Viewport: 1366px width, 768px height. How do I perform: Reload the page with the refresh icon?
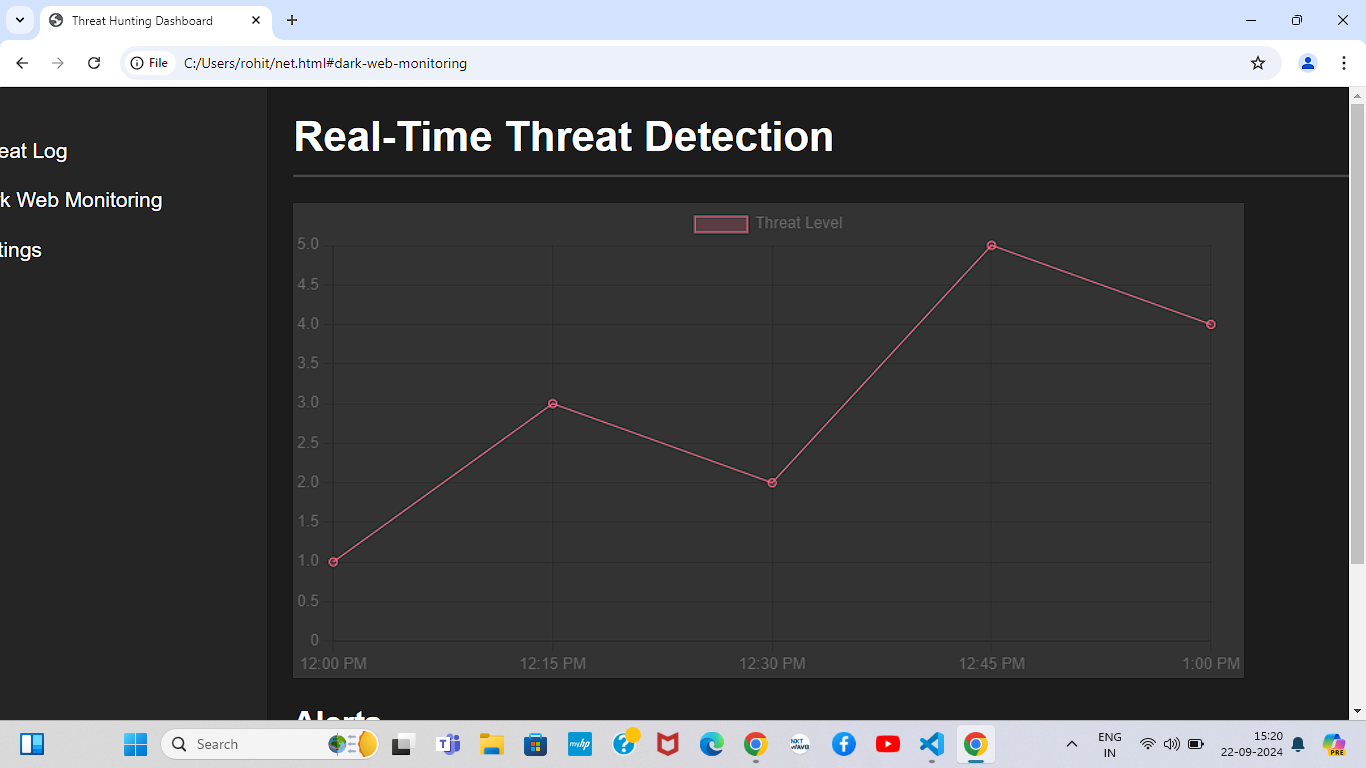[94, 63]
